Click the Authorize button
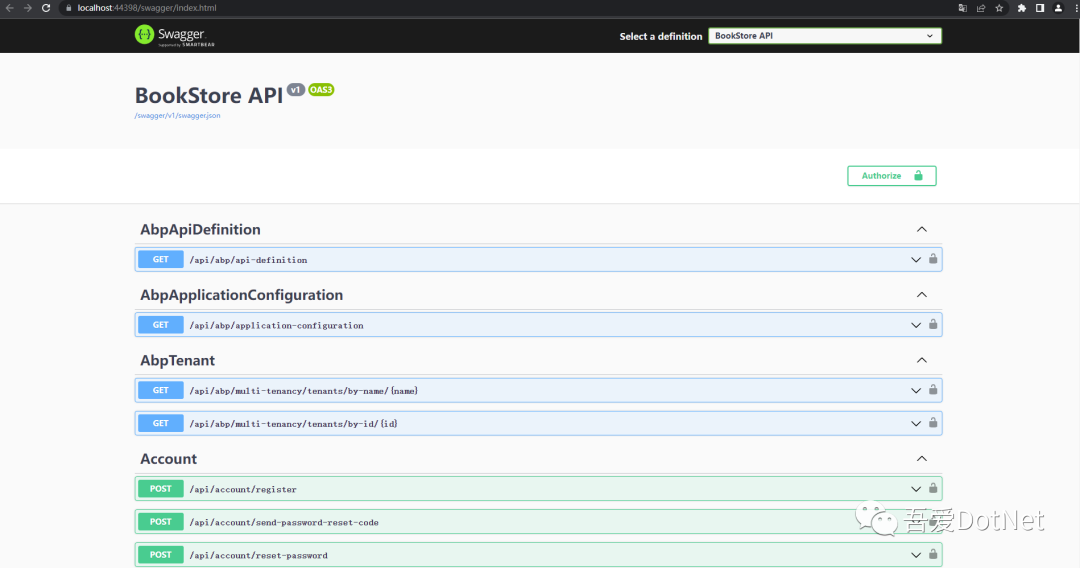The height and width of the screenshot is (568, 1080). click(891, 176)
